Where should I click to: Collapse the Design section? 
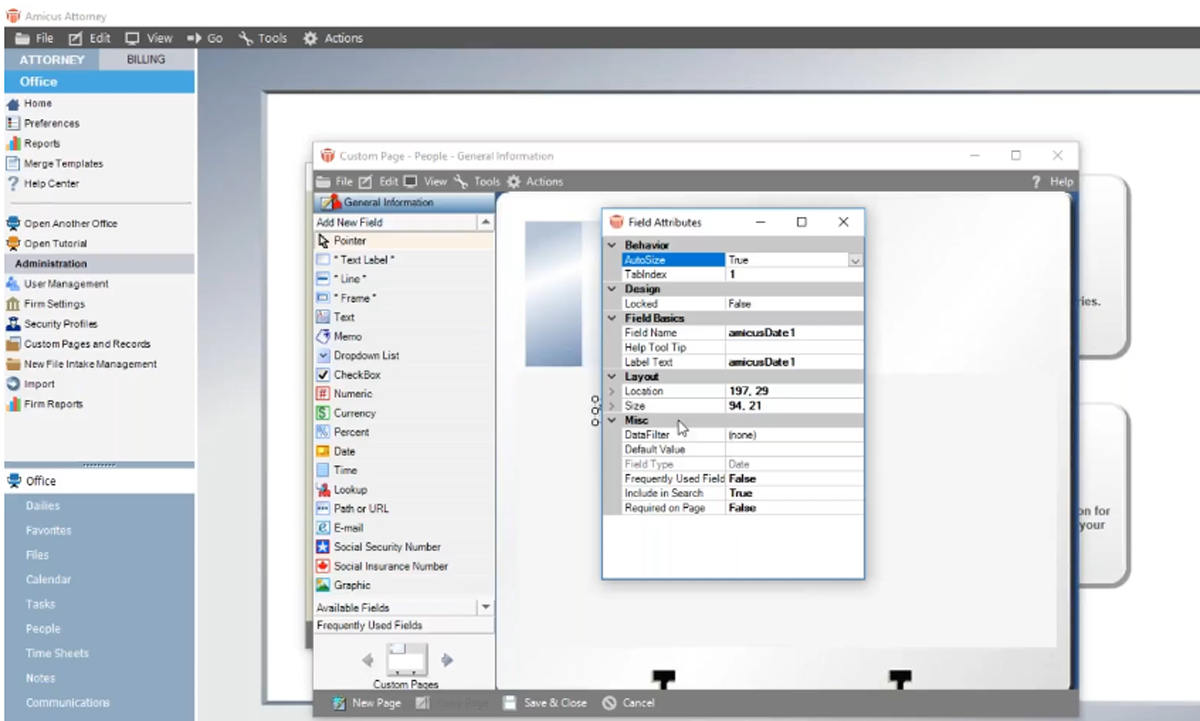click(x=612, y=289)
